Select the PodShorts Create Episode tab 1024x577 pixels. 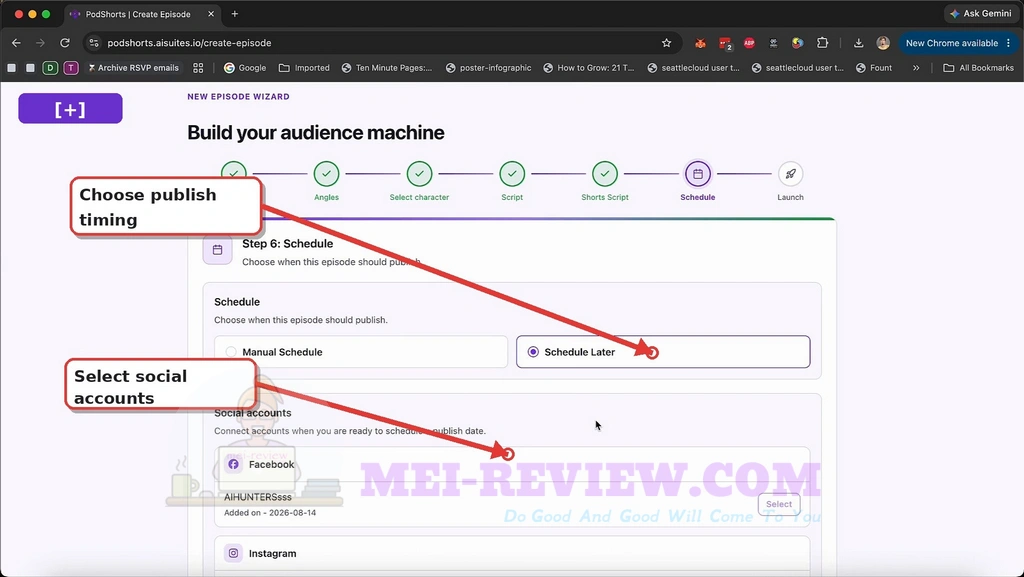tap(143, 14)
